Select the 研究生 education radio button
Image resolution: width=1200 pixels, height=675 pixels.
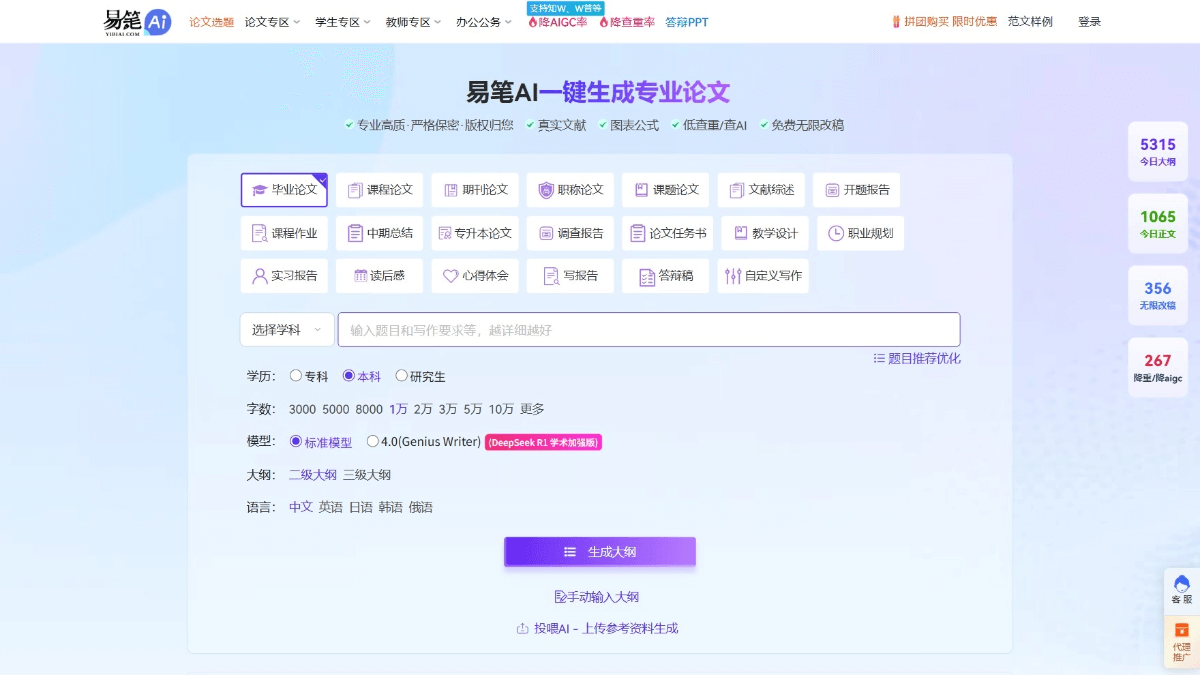[402, 376]
